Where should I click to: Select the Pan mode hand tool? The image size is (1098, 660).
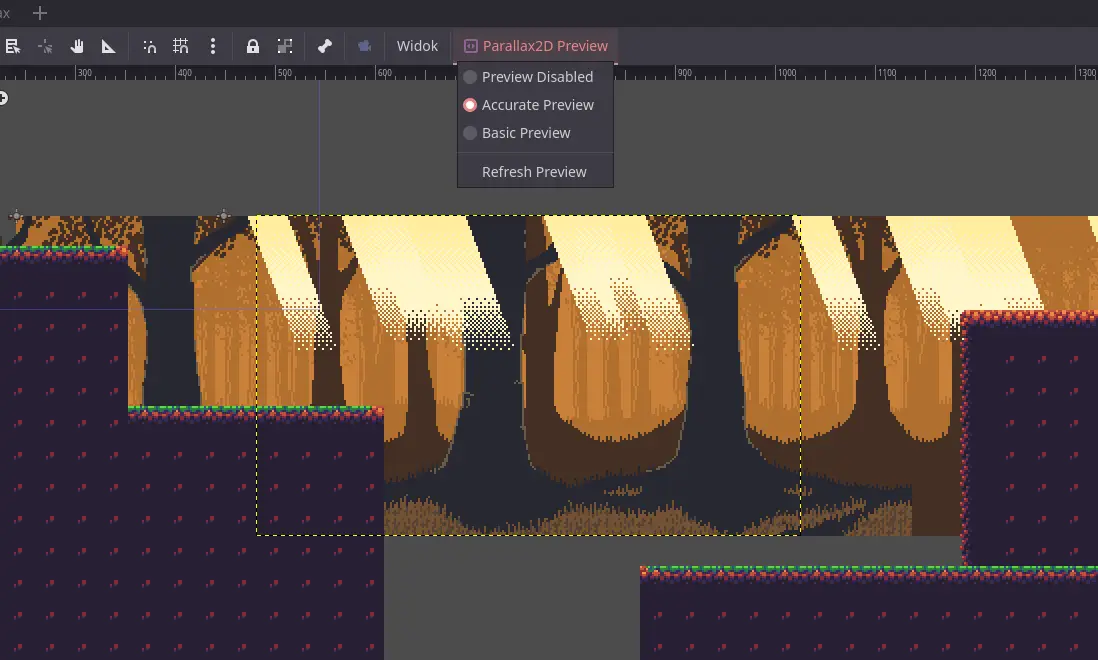[x=77, y=46]
